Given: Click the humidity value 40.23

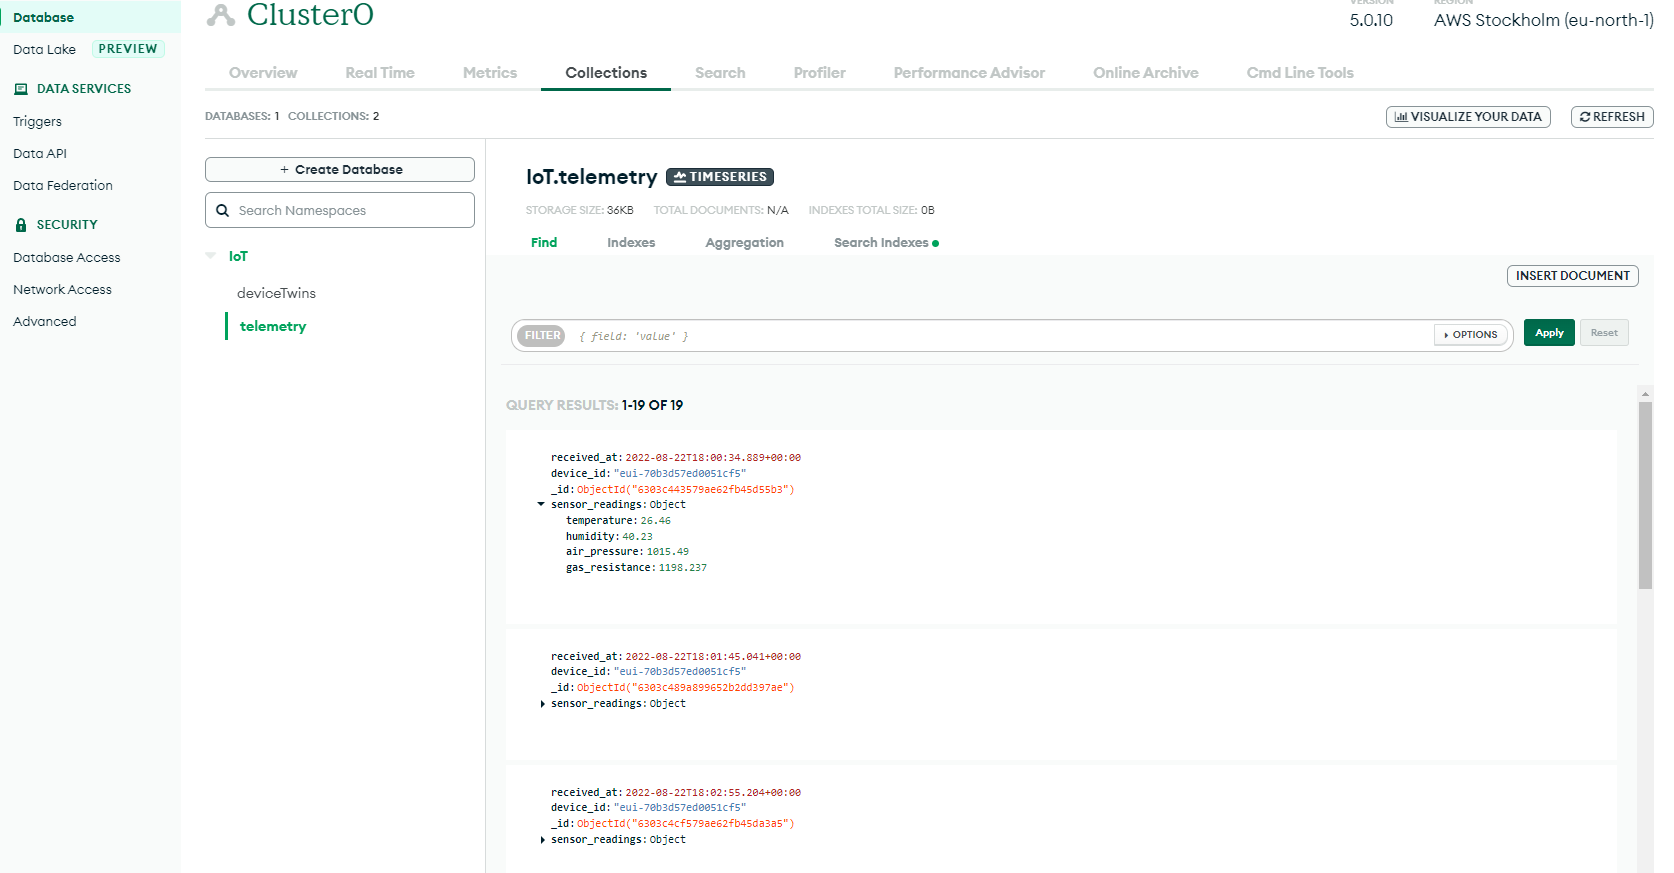Looking at the screenshot, I should 637,537.
